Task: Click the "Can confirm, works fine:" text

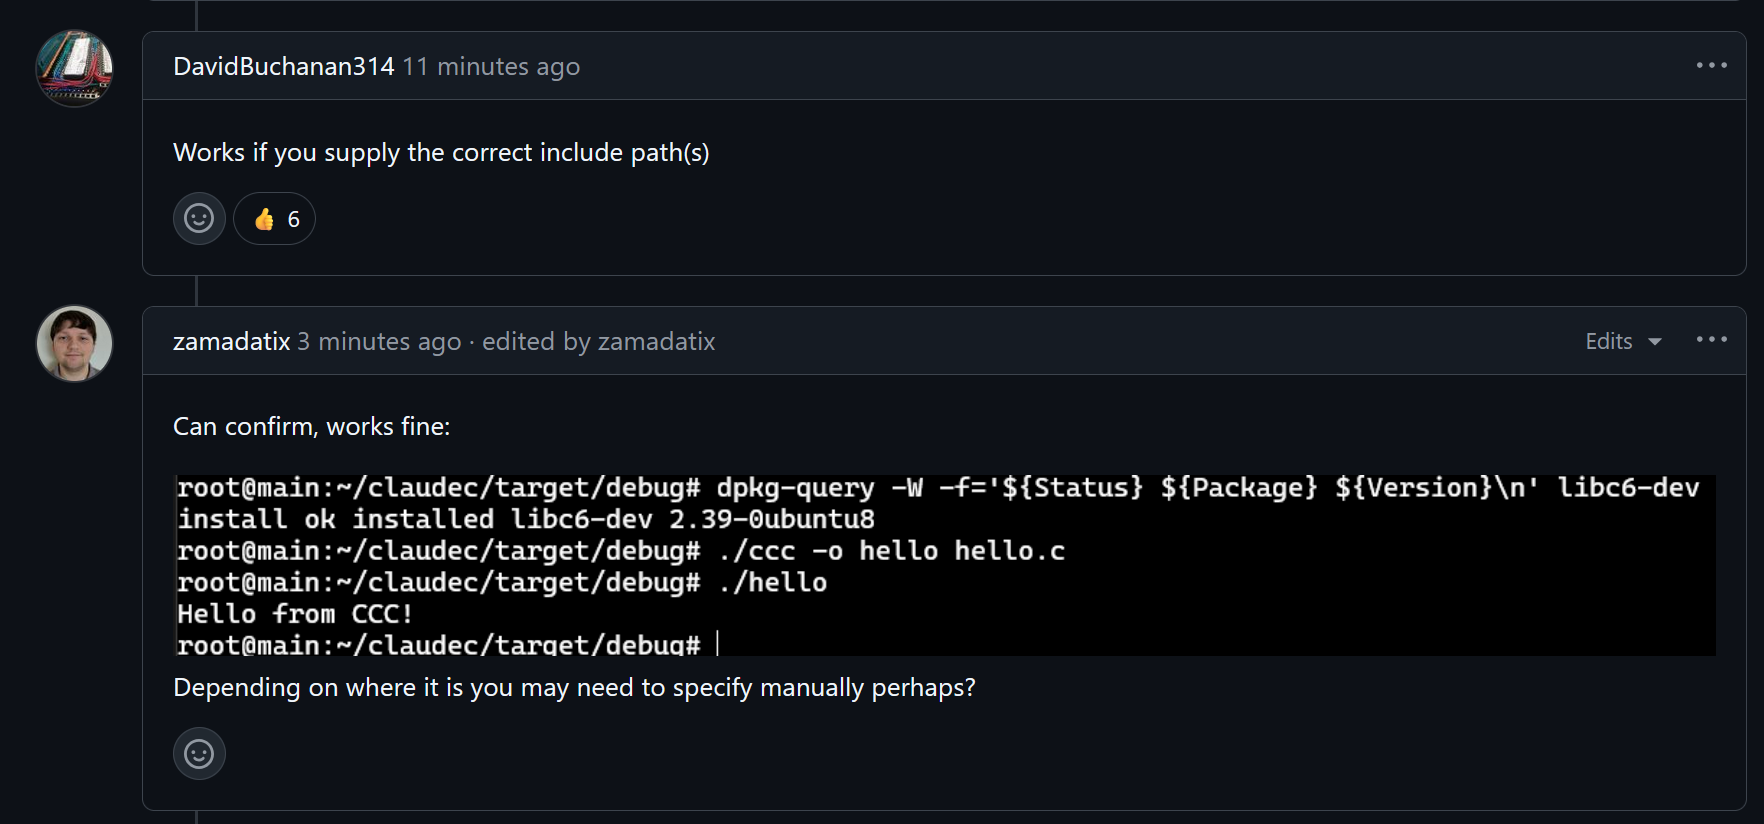Action: [x=311, y=426]
